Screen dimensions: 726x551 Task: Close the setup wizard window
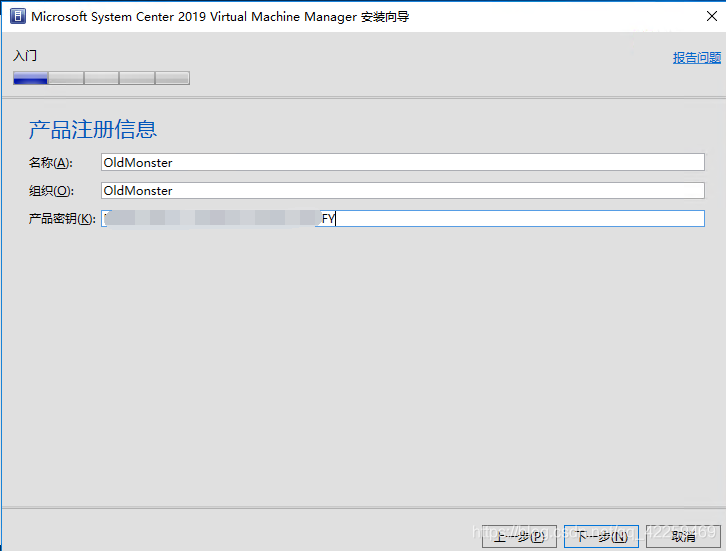pos(712,16)
